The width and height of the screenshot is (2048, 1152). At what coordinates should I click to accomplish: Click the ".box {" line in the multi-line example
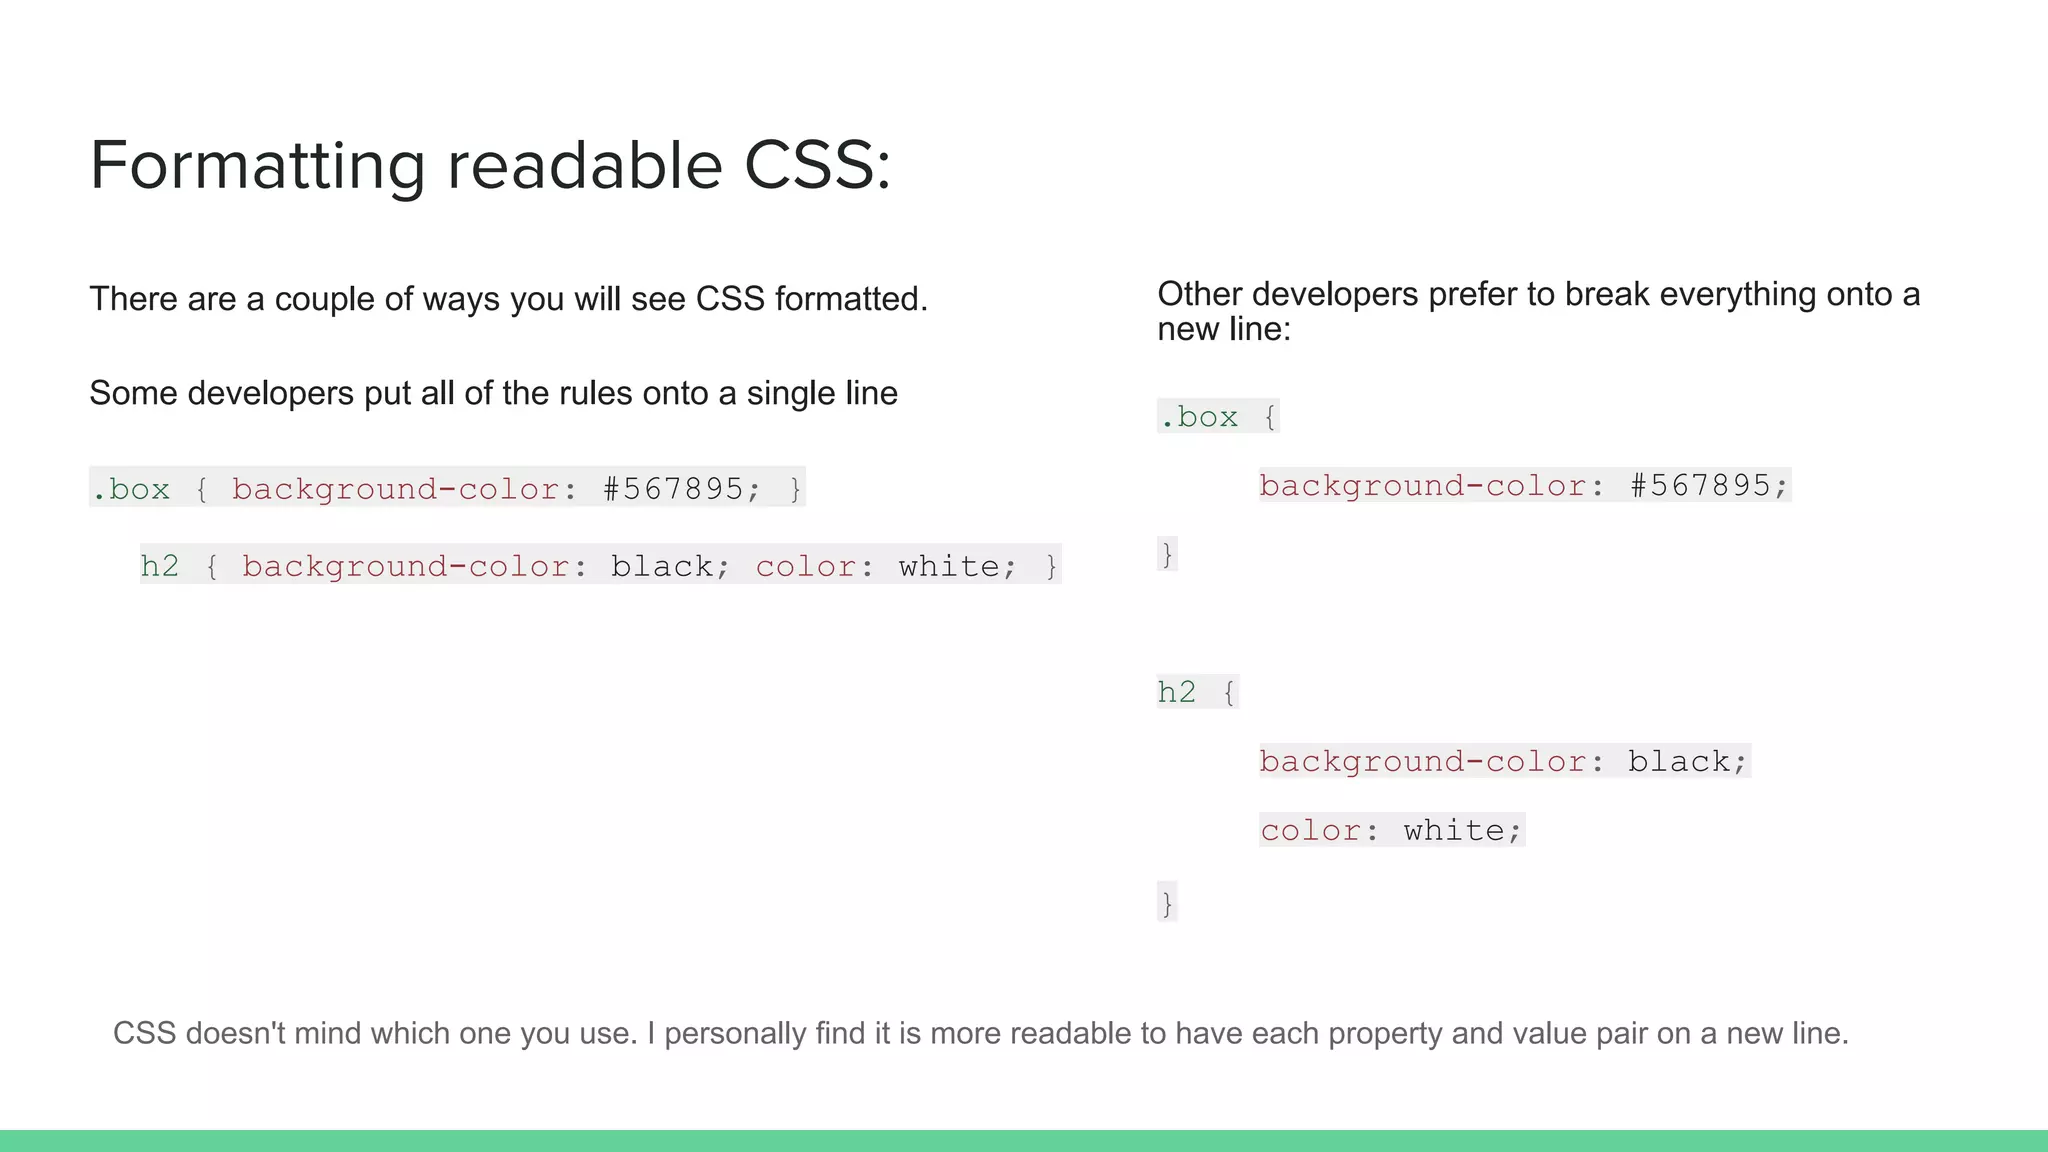pyautogui.click(x=1217, y=416)
